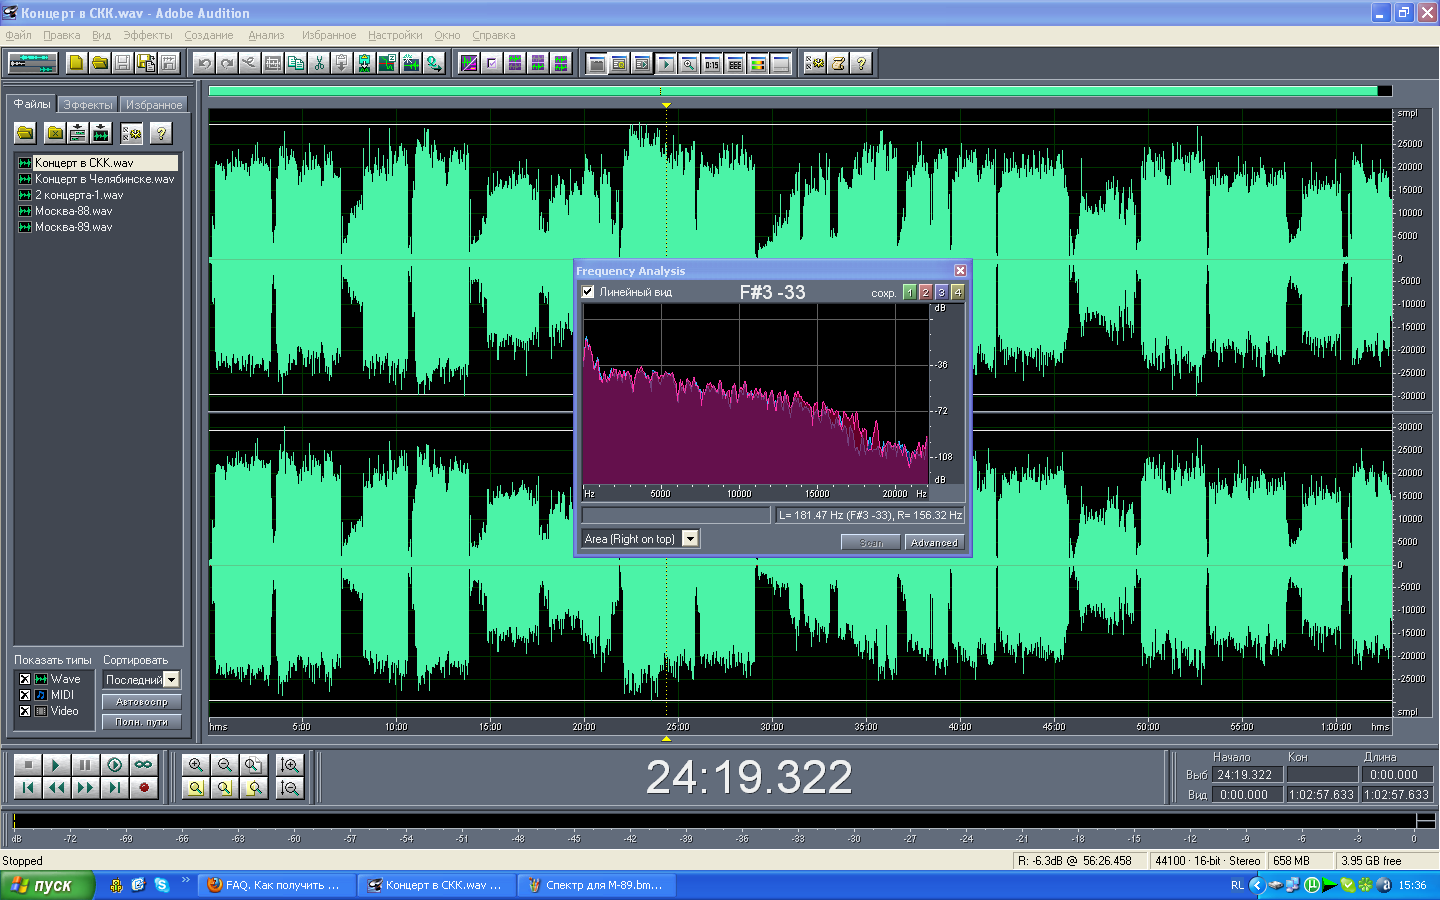Click Zoom In Horizontally magnifier
The height and width of the screenshot is (900, 1440).
pos(196,765)
